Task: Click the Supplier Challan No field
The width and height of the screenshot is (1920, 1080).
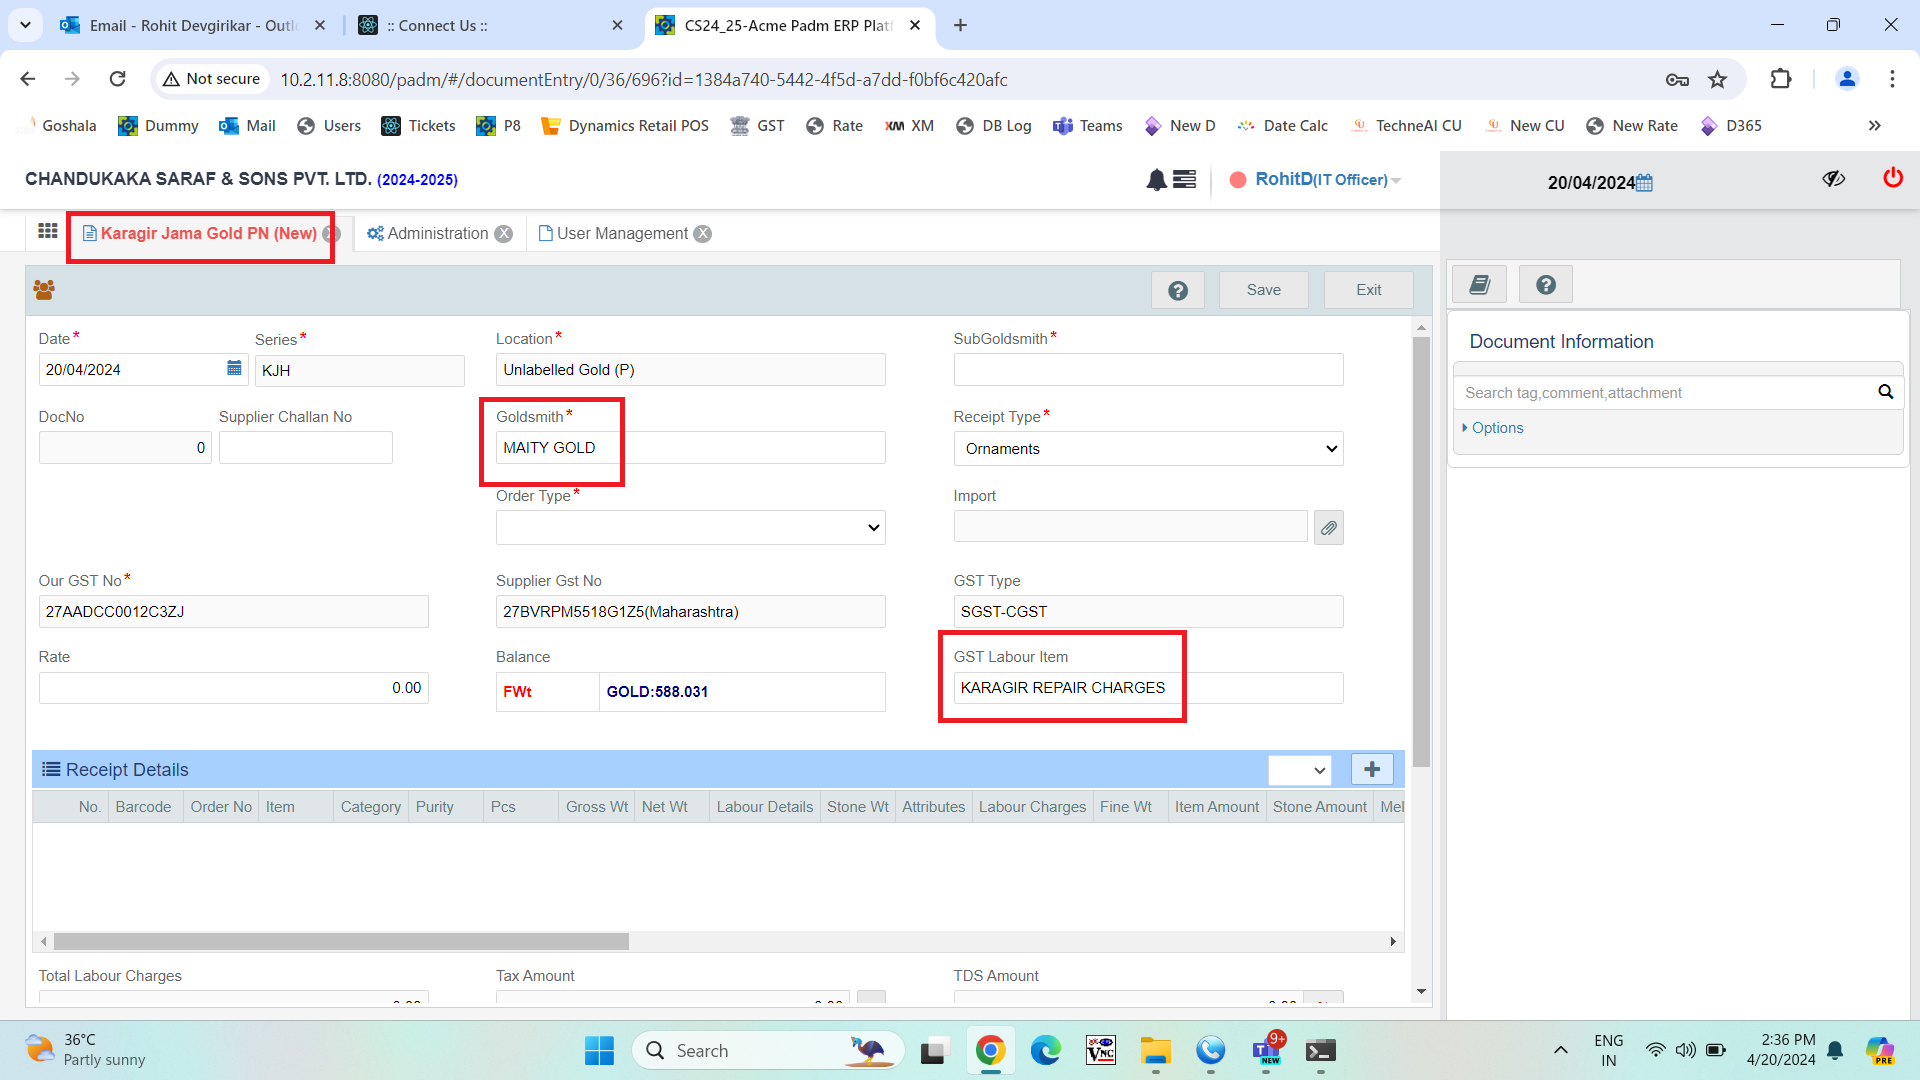Action: (306, 448)
